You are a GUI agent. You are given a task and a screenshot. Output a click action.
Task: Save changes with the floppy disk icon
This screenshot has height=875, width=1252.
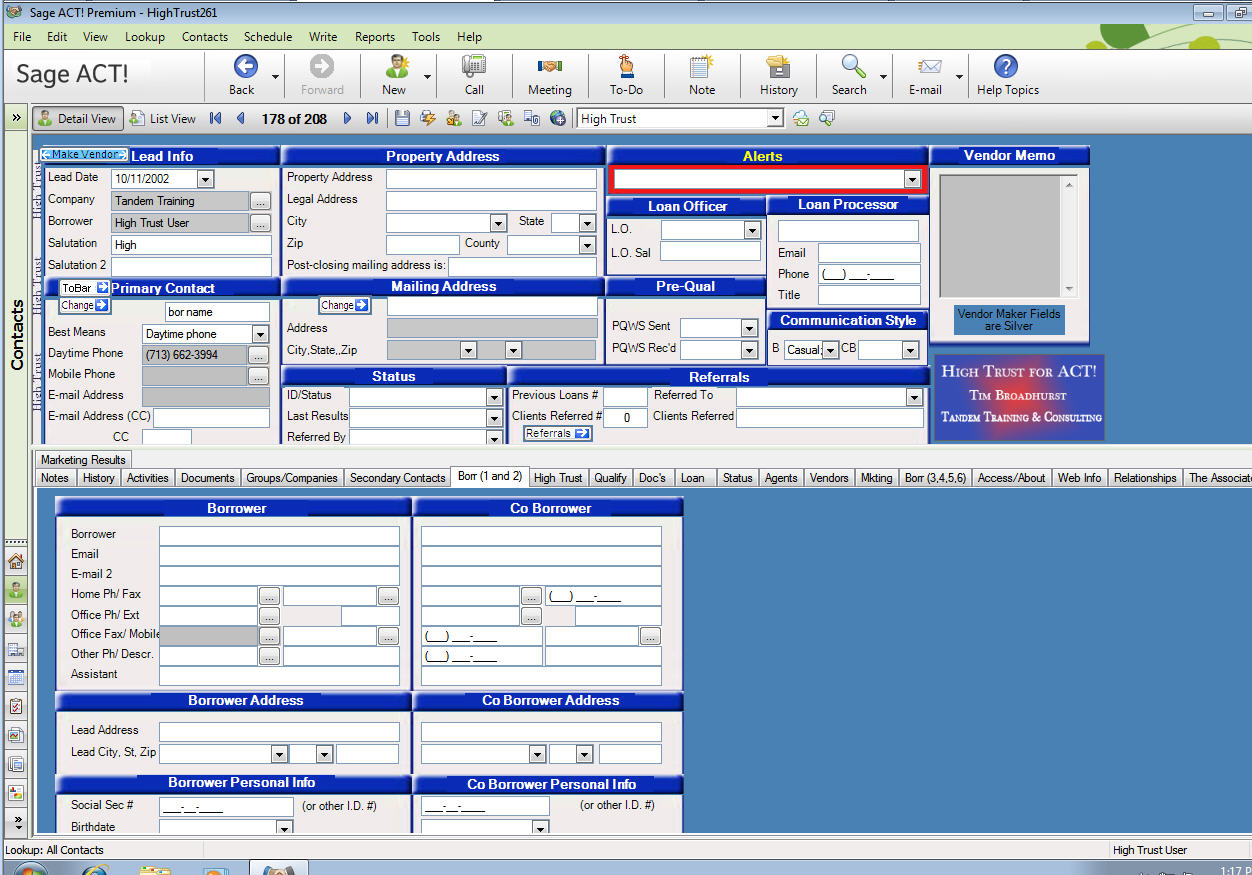(402, 118)
